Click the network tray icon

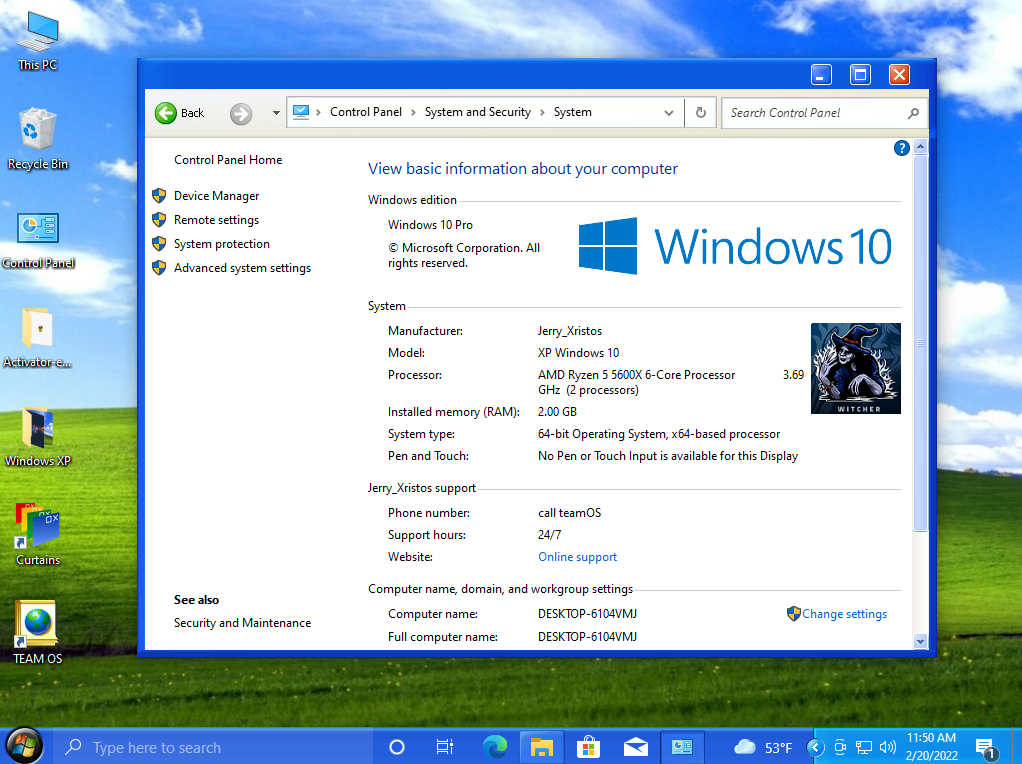pos(864,748)
